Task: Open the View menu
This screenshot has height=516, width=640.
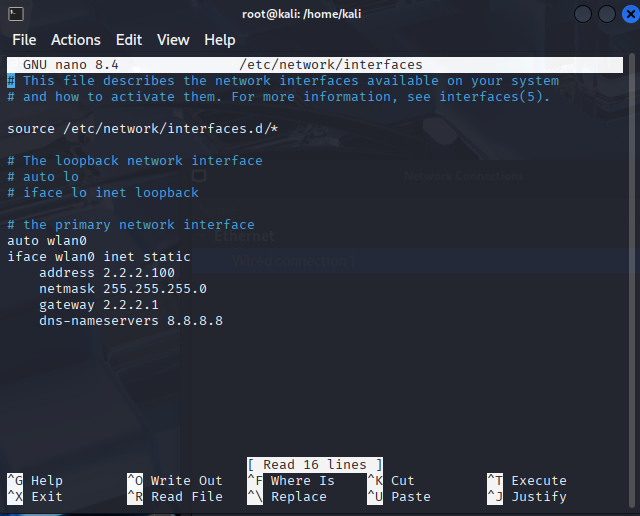Action: pyautogui.click(x=173, y=40)
